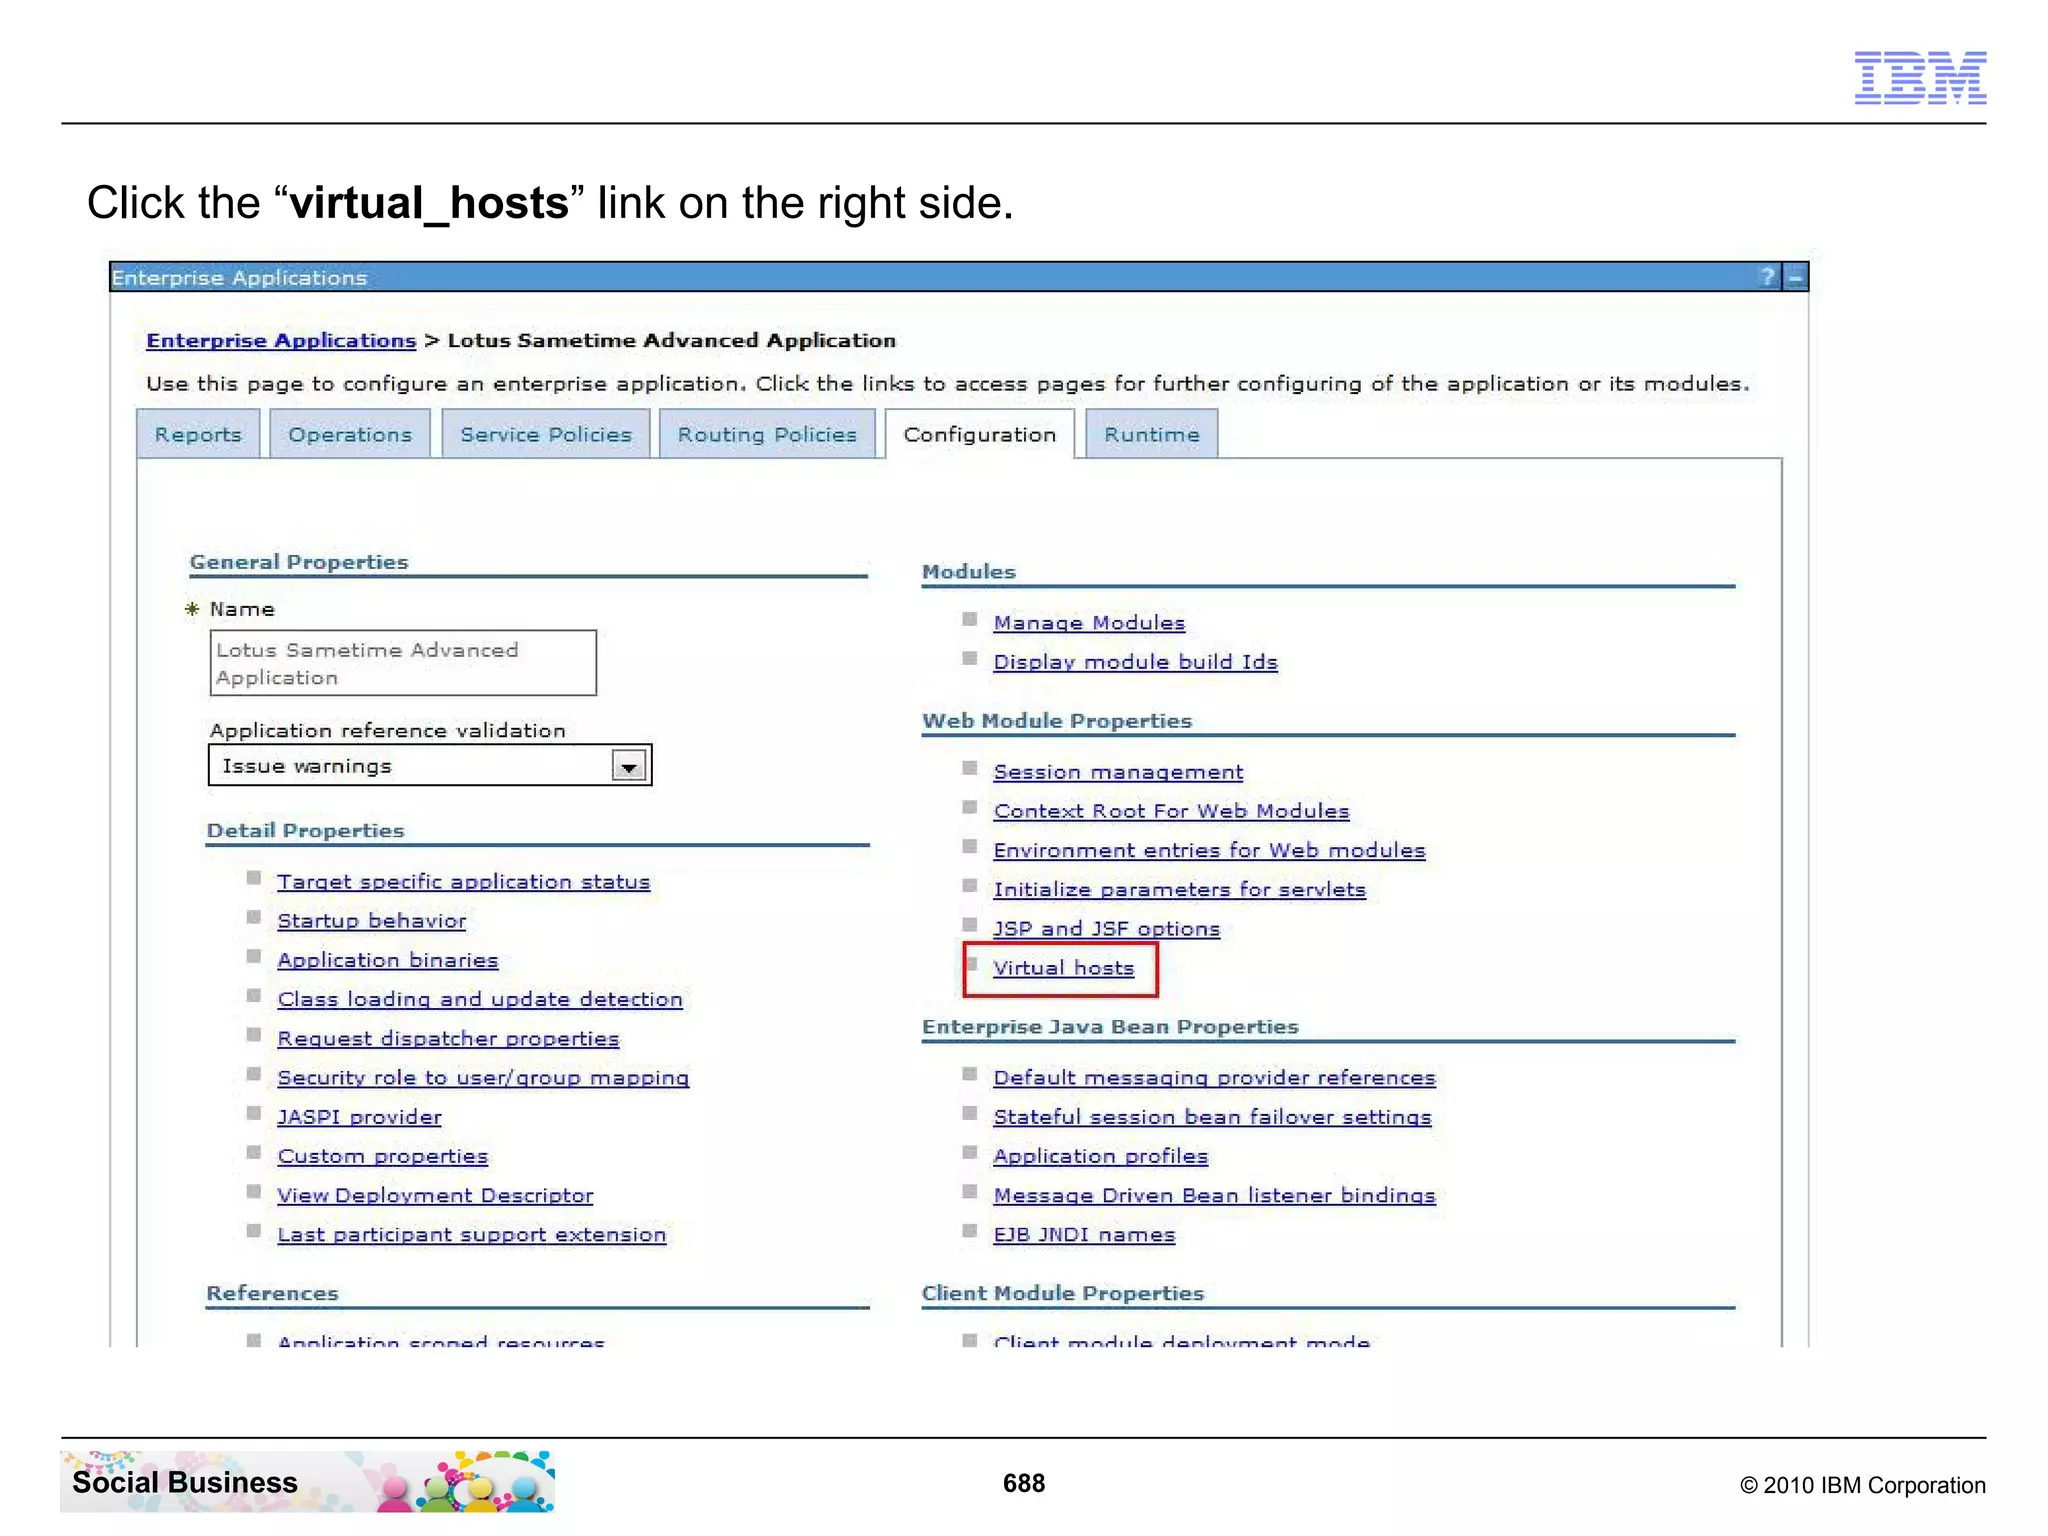Screen dimensions: 2048x1536
Task: Click Environment entries for Web modules
Action: point(1209,850)
